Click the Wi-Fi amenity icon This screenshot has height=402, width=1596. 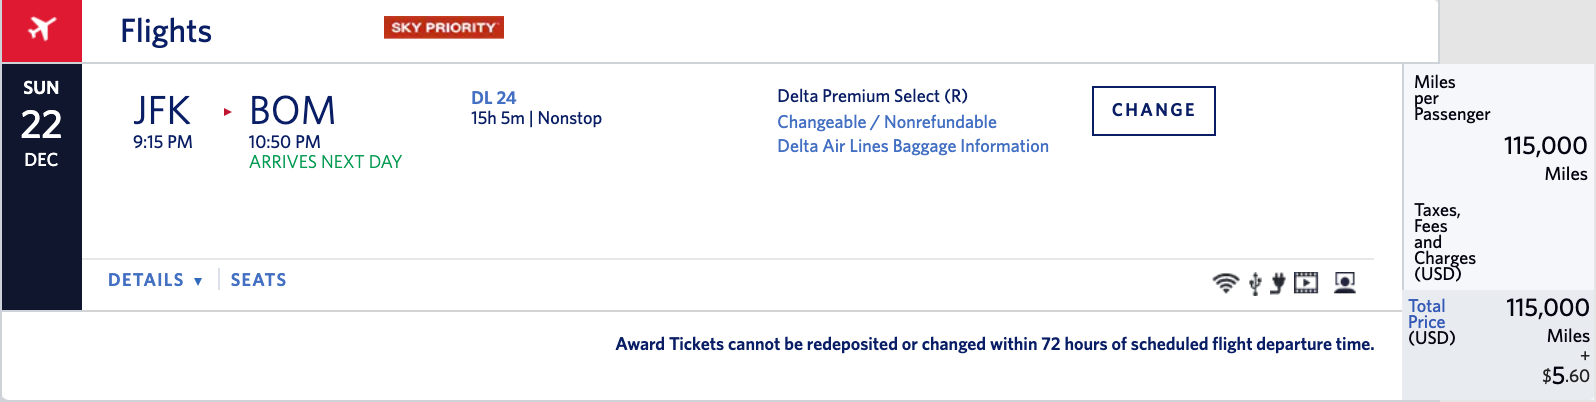(1225, 283)
